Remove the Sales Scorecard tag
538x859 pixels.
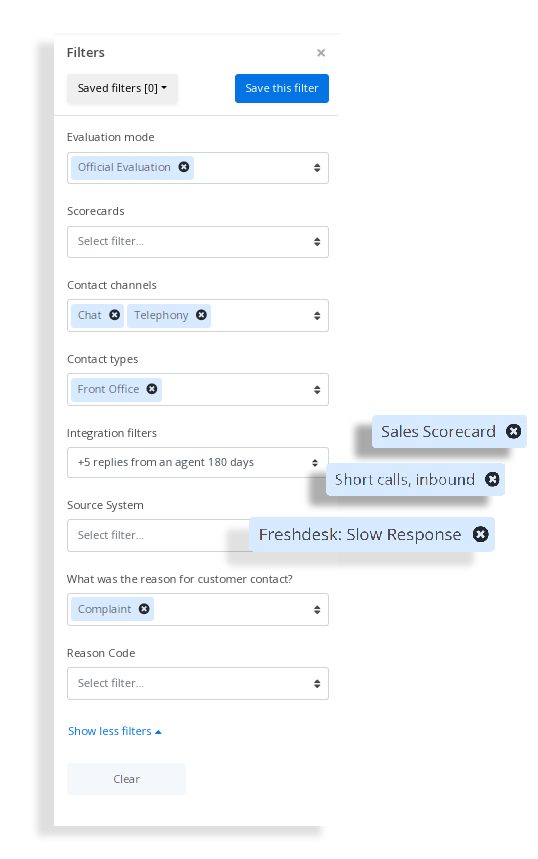(x=513, y=432)
